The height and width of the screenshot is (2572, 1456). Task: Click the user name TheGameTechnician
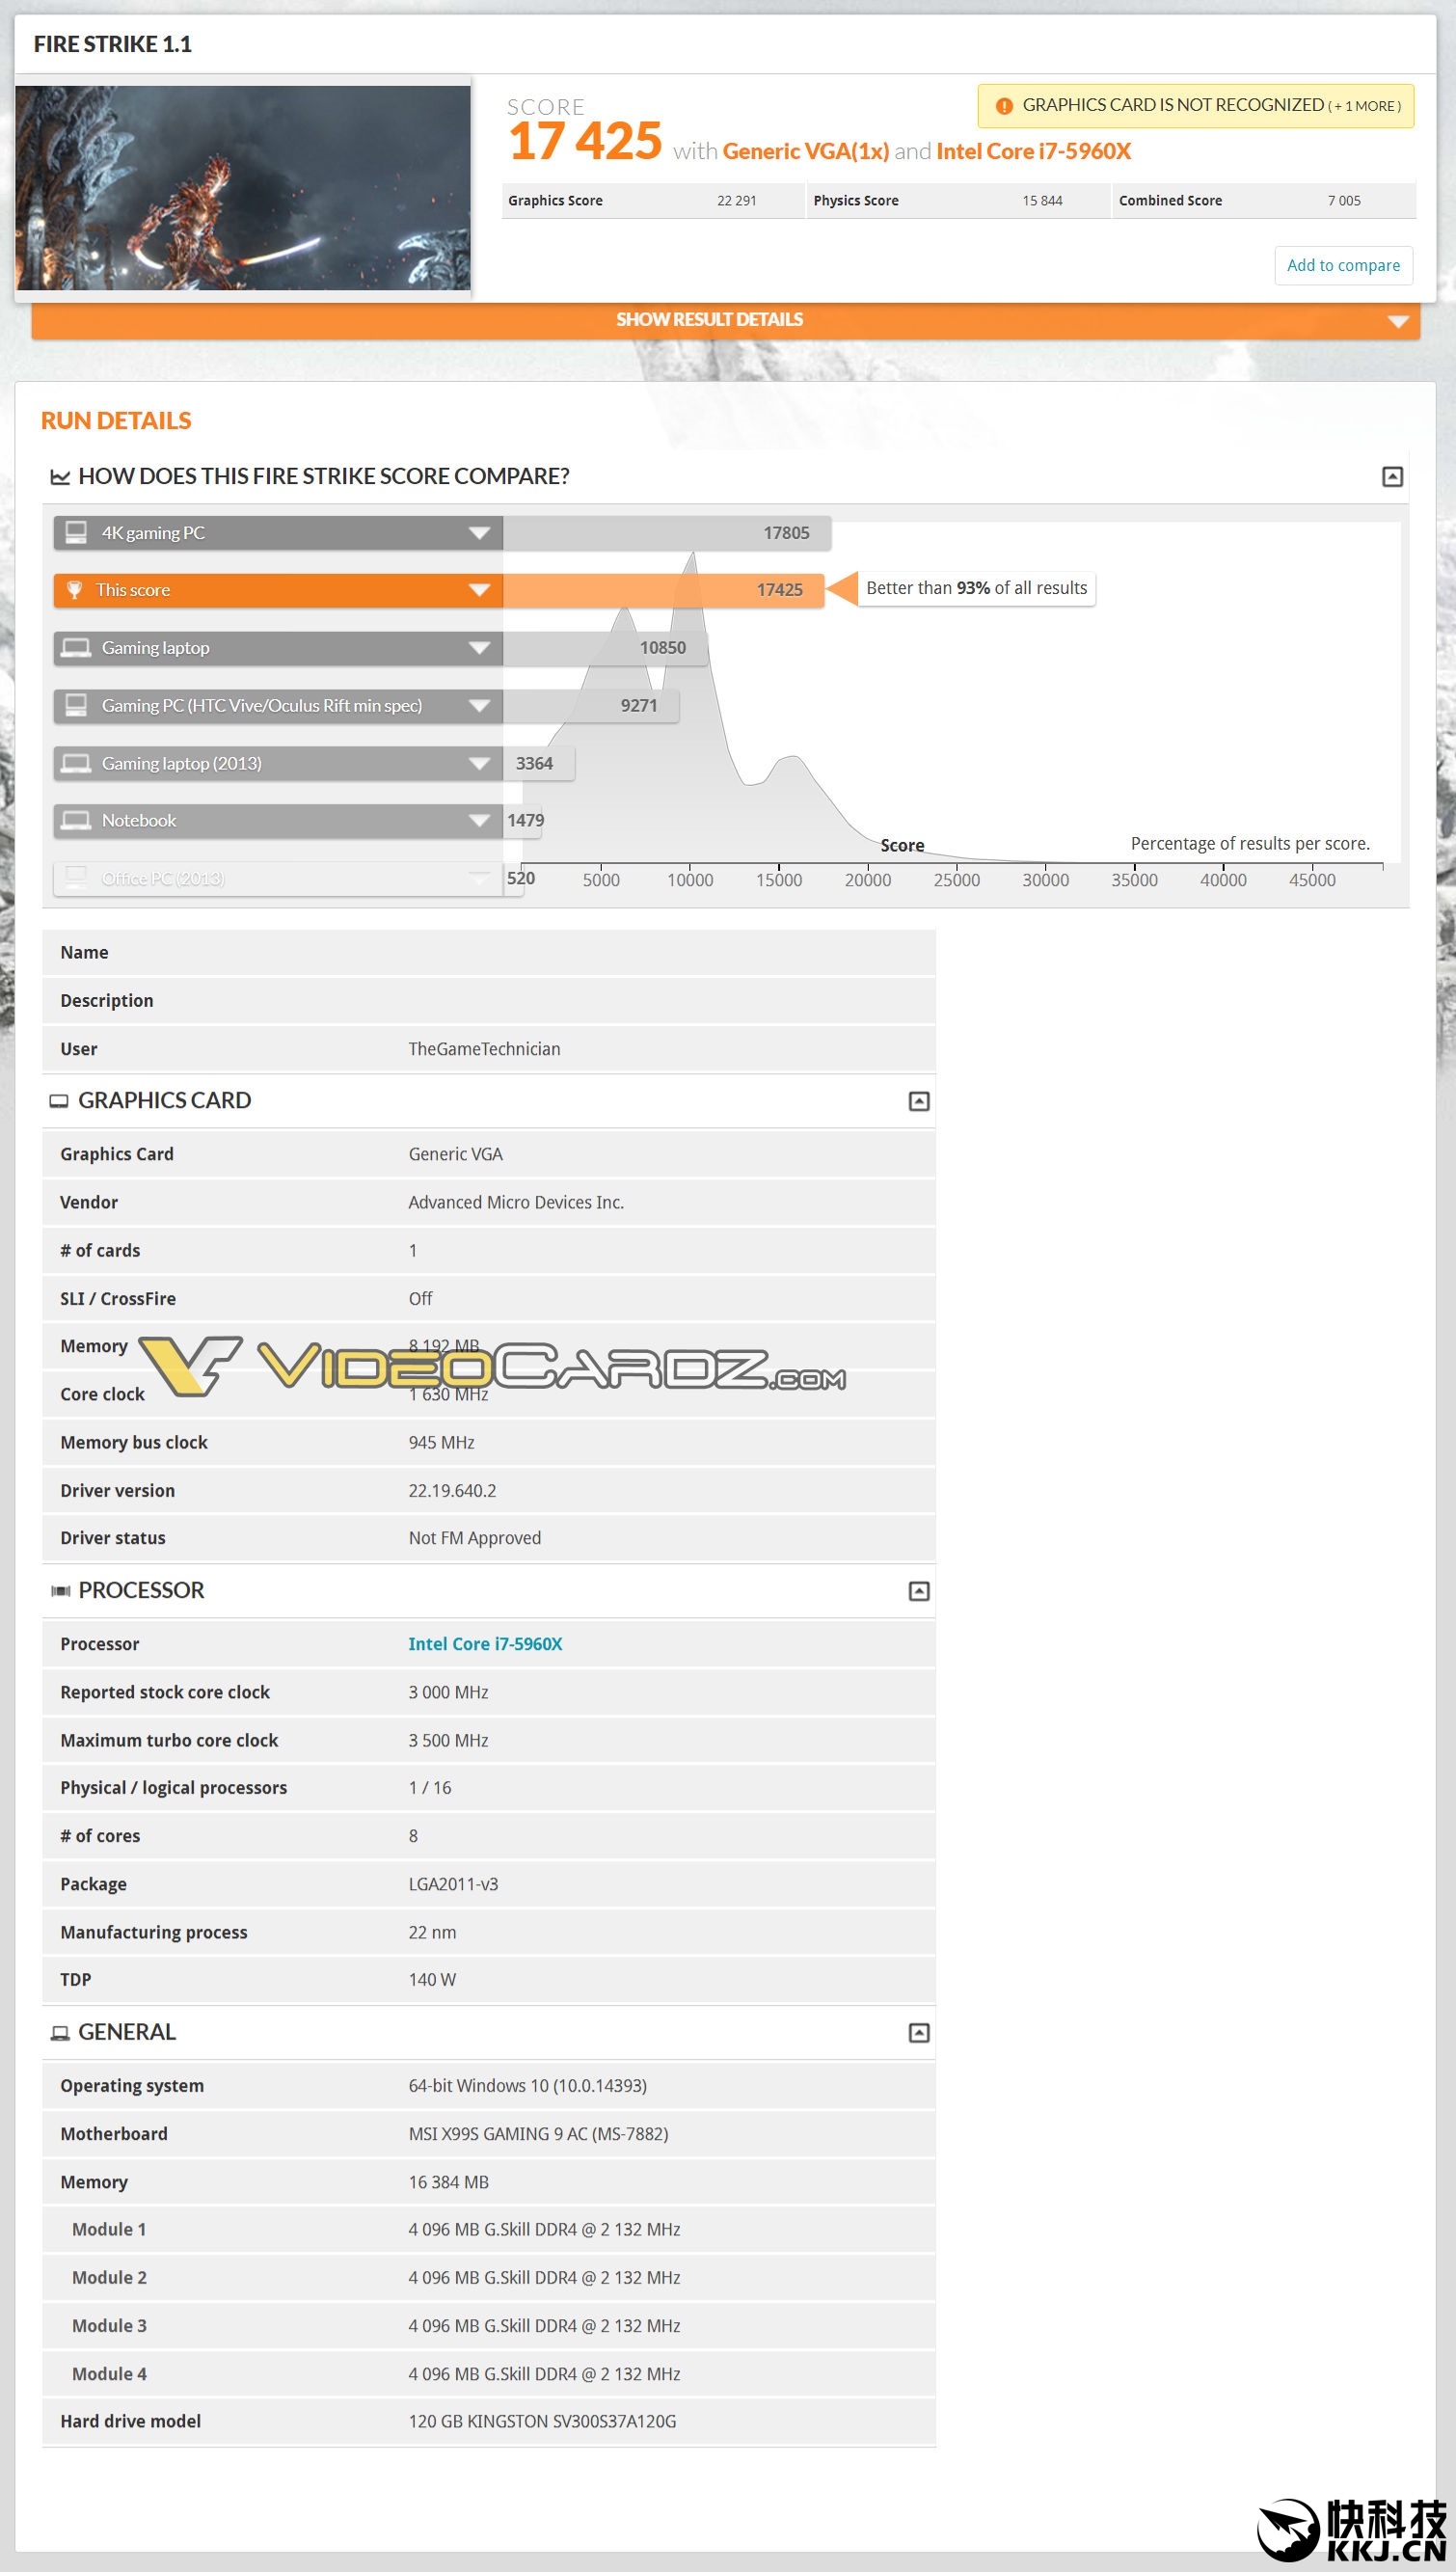click(x=484, y=1049)
